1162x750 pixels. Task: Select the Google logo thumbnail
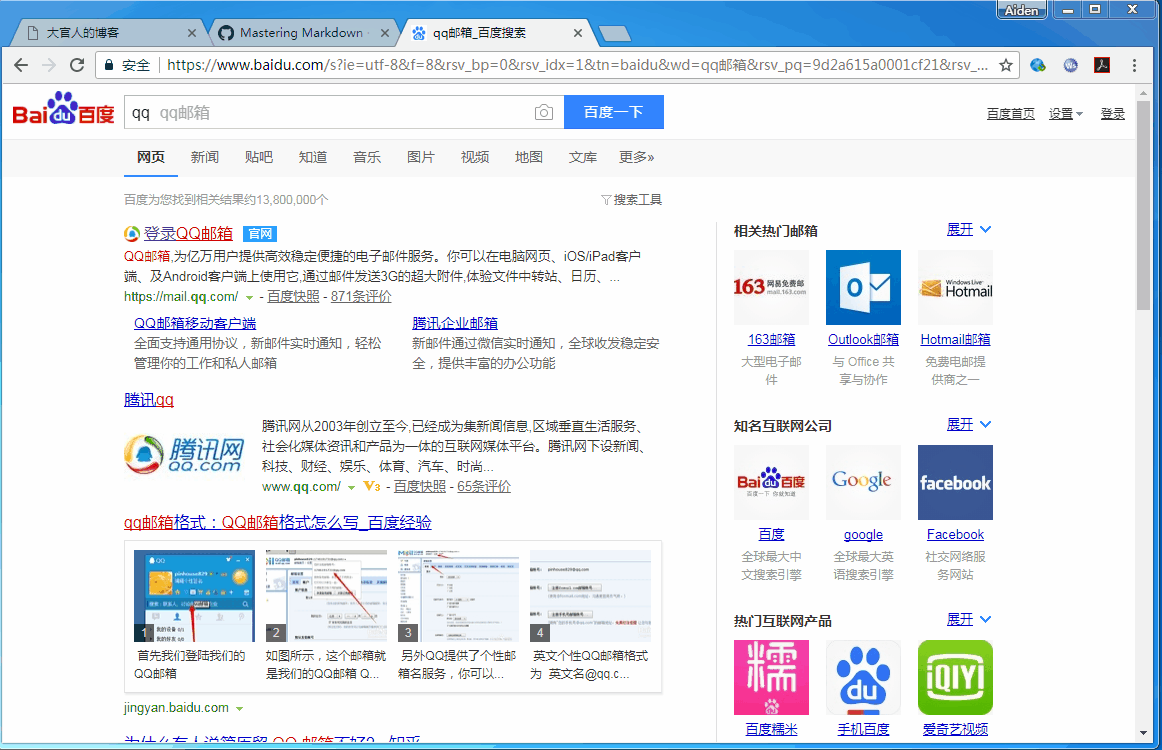863,482
